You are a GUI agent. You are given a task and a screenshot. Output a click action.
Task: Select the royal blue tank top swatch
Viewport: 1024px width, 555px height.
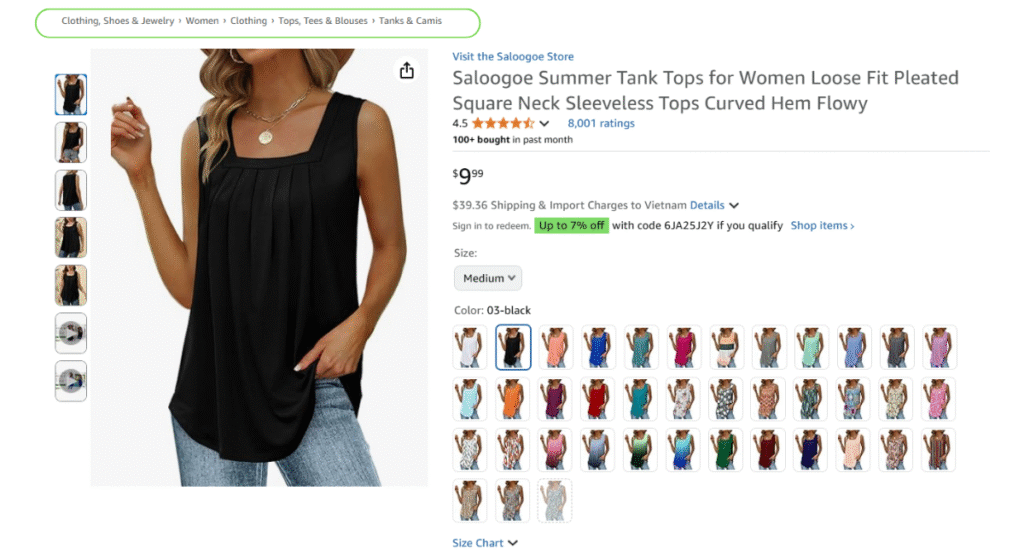point(598,347)
